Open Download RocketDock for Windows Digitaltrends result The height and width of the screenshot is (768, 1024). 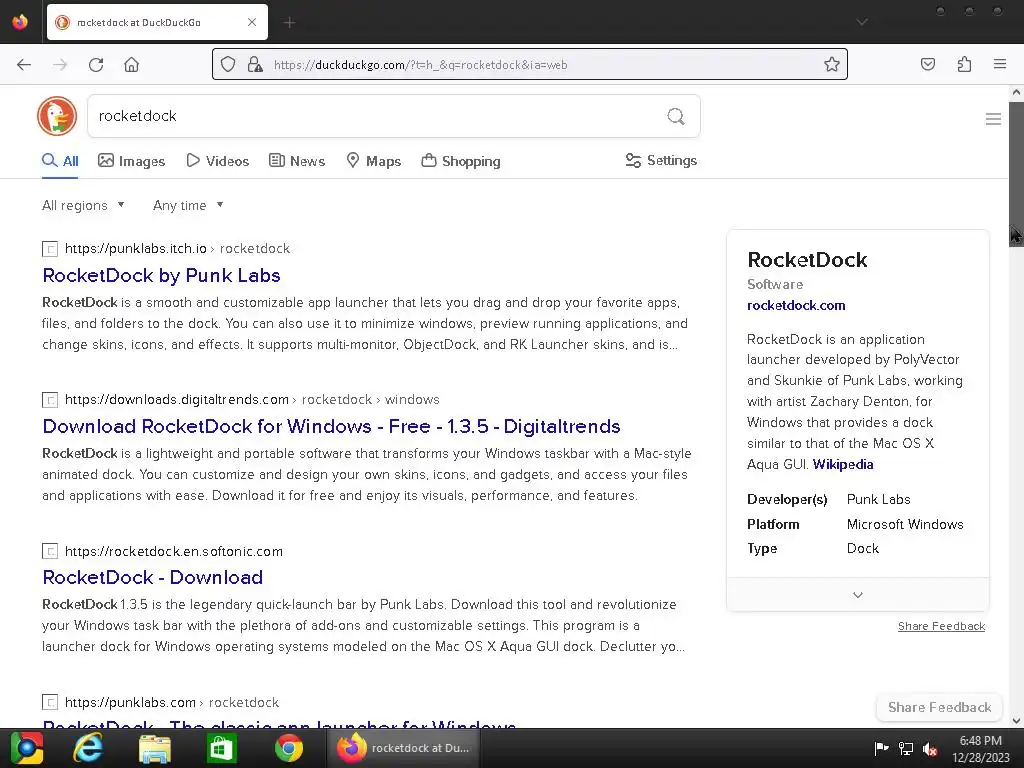331,426
